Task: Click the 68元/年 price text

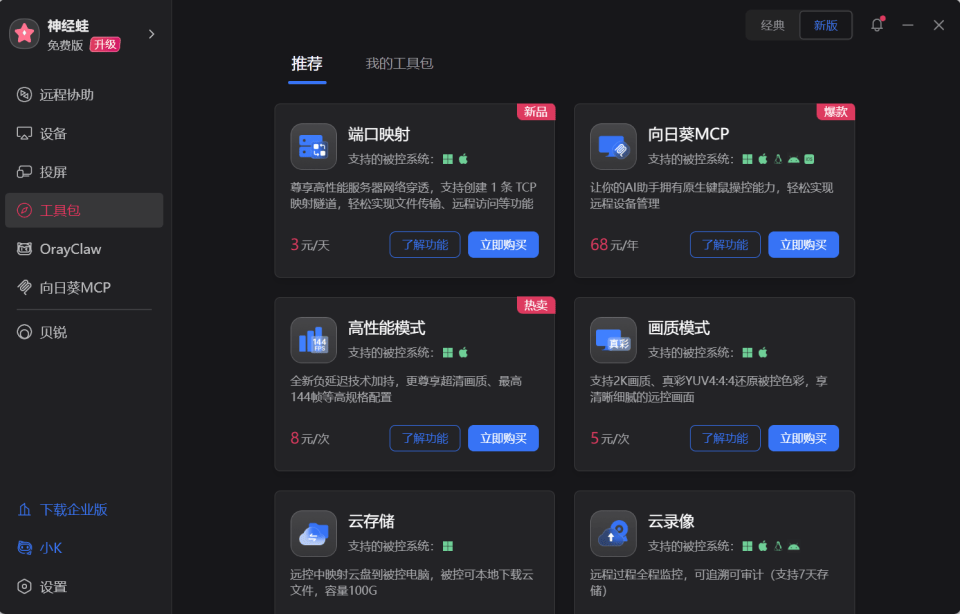Action: 614,245
